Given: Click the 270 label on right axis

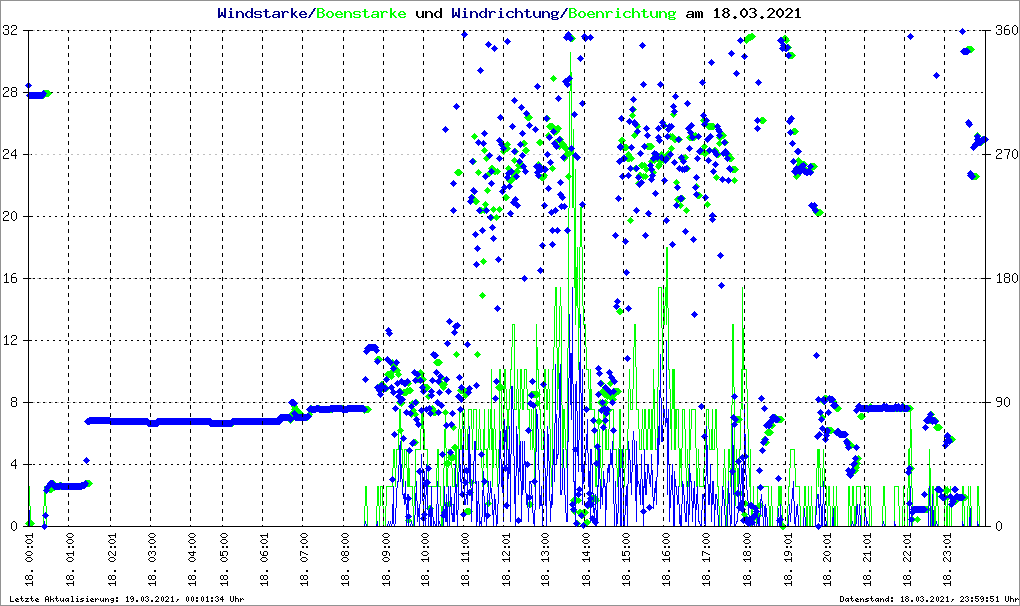Looking at the screenshot, I should (1005, 155).
